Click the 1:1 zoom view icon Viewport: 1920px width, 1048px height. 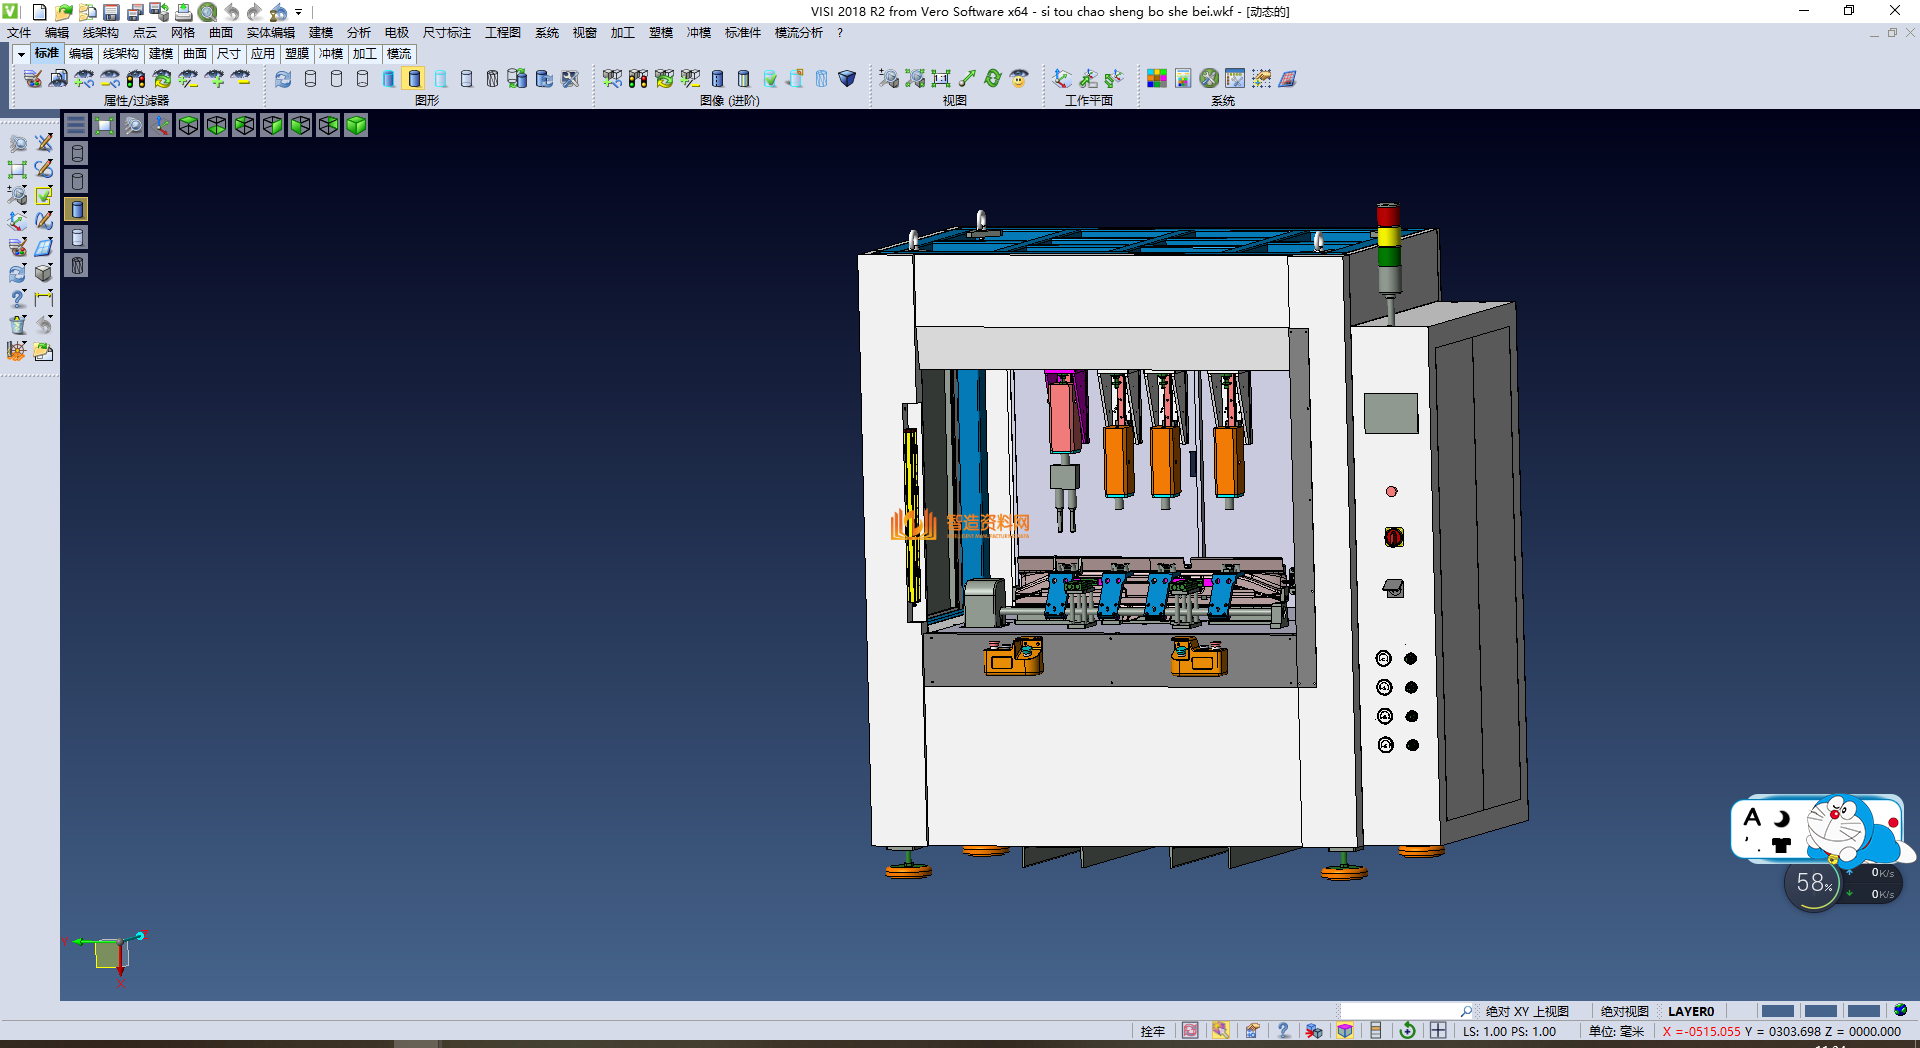click(x=940, y=79)
